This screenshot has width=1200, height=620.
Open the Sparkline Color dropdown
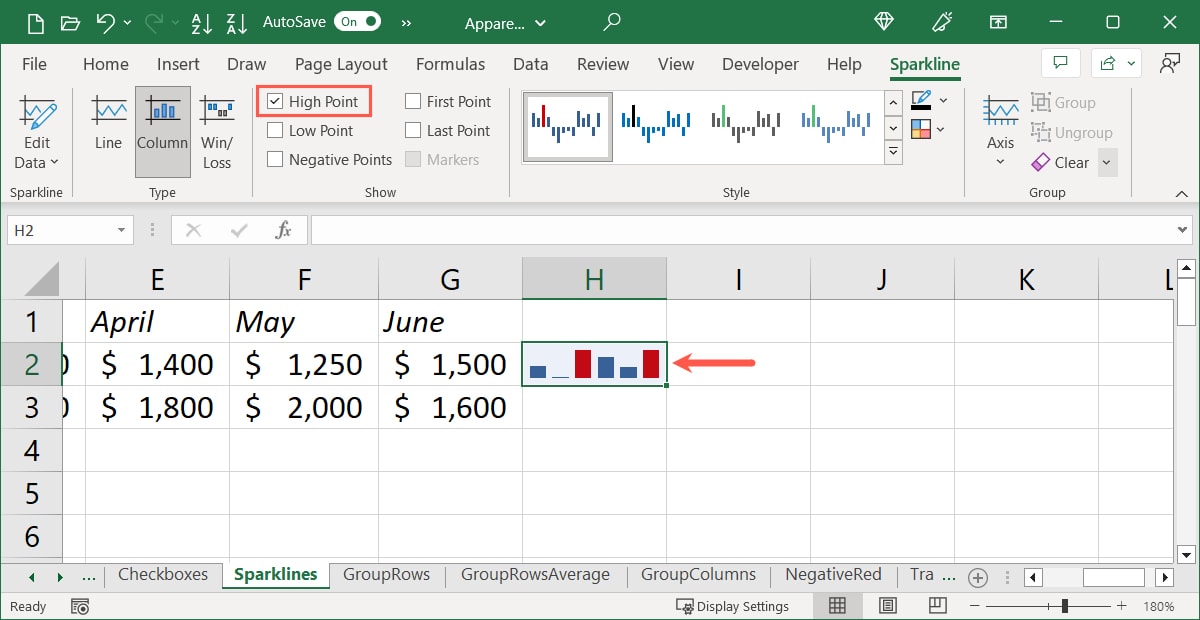[943, 101]
